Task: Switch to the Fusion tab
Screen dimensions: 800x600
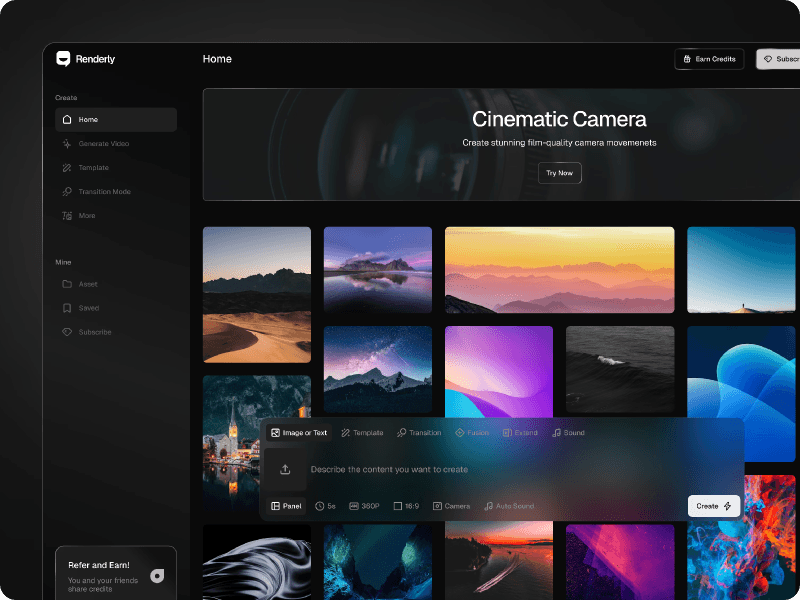Action: [472, 433]
